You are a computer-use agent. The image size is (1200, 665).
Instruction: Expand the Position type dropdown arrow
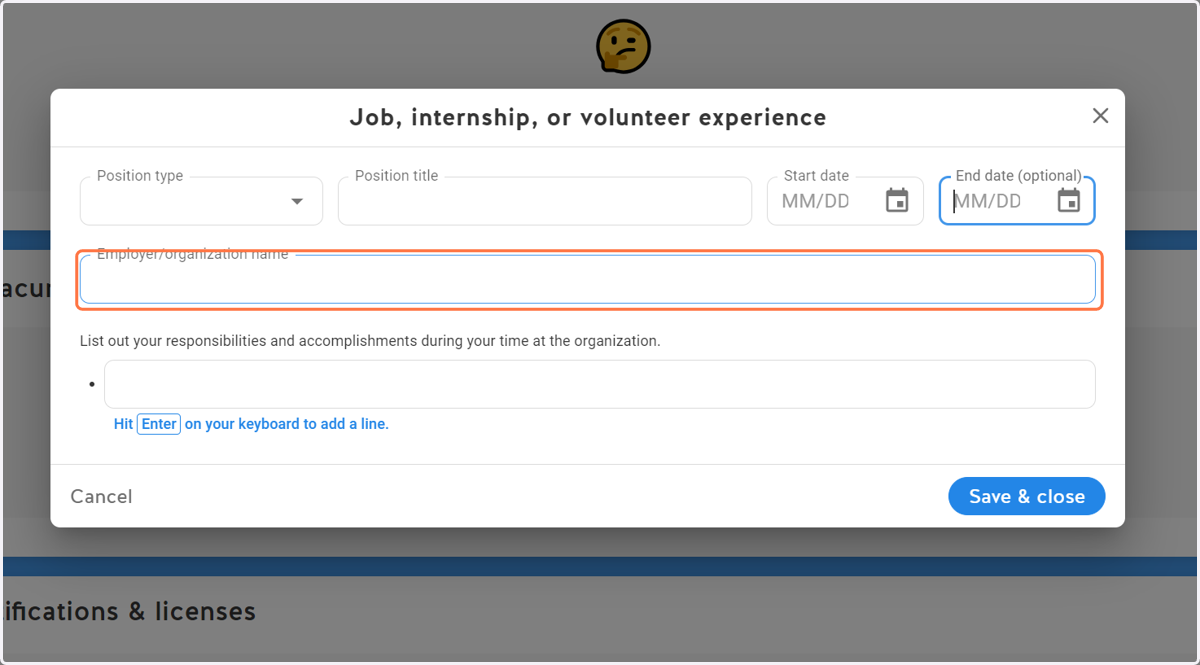pyautogui.click(x=297, y=201)
